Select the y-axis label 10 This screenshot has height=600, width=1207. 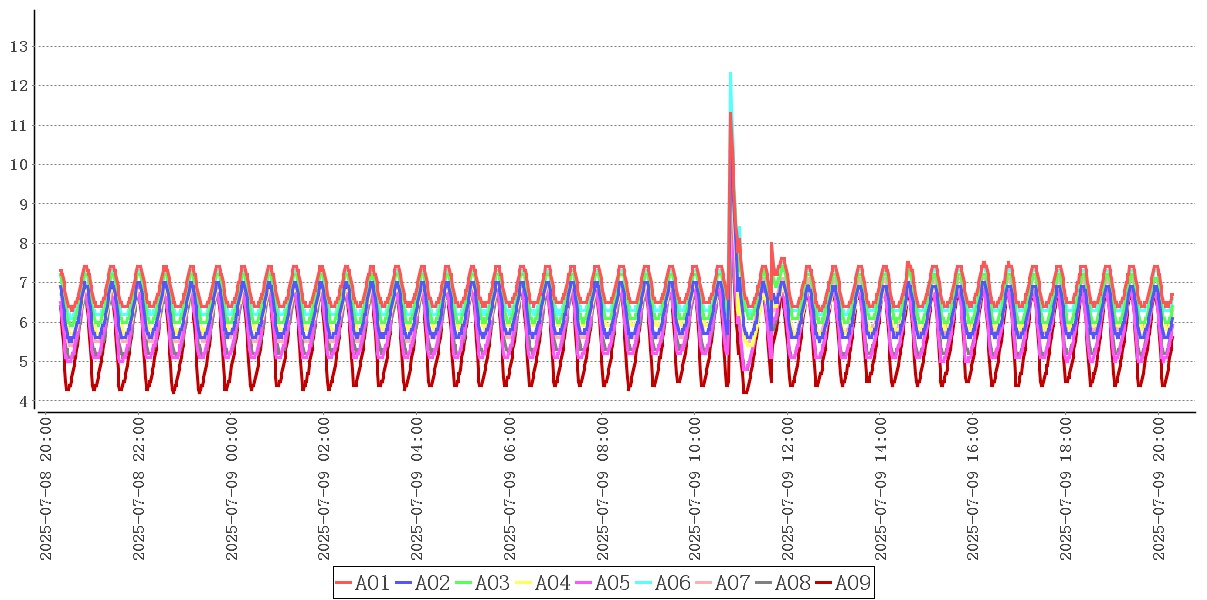18,164
